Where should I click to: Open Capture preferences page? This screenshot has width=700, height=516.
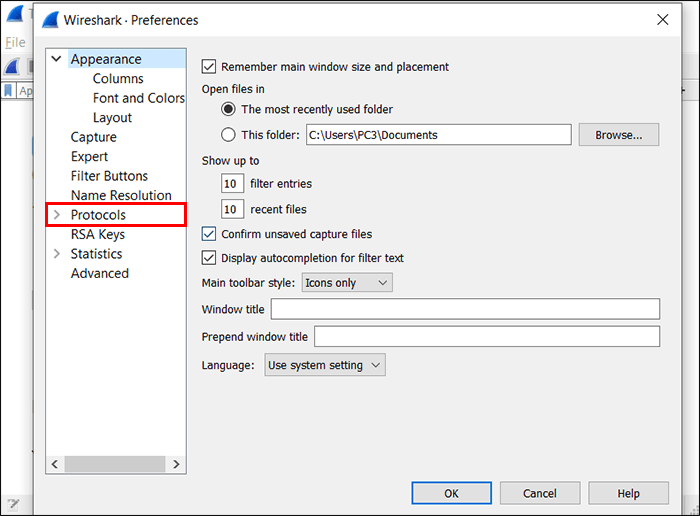point(93,137)
